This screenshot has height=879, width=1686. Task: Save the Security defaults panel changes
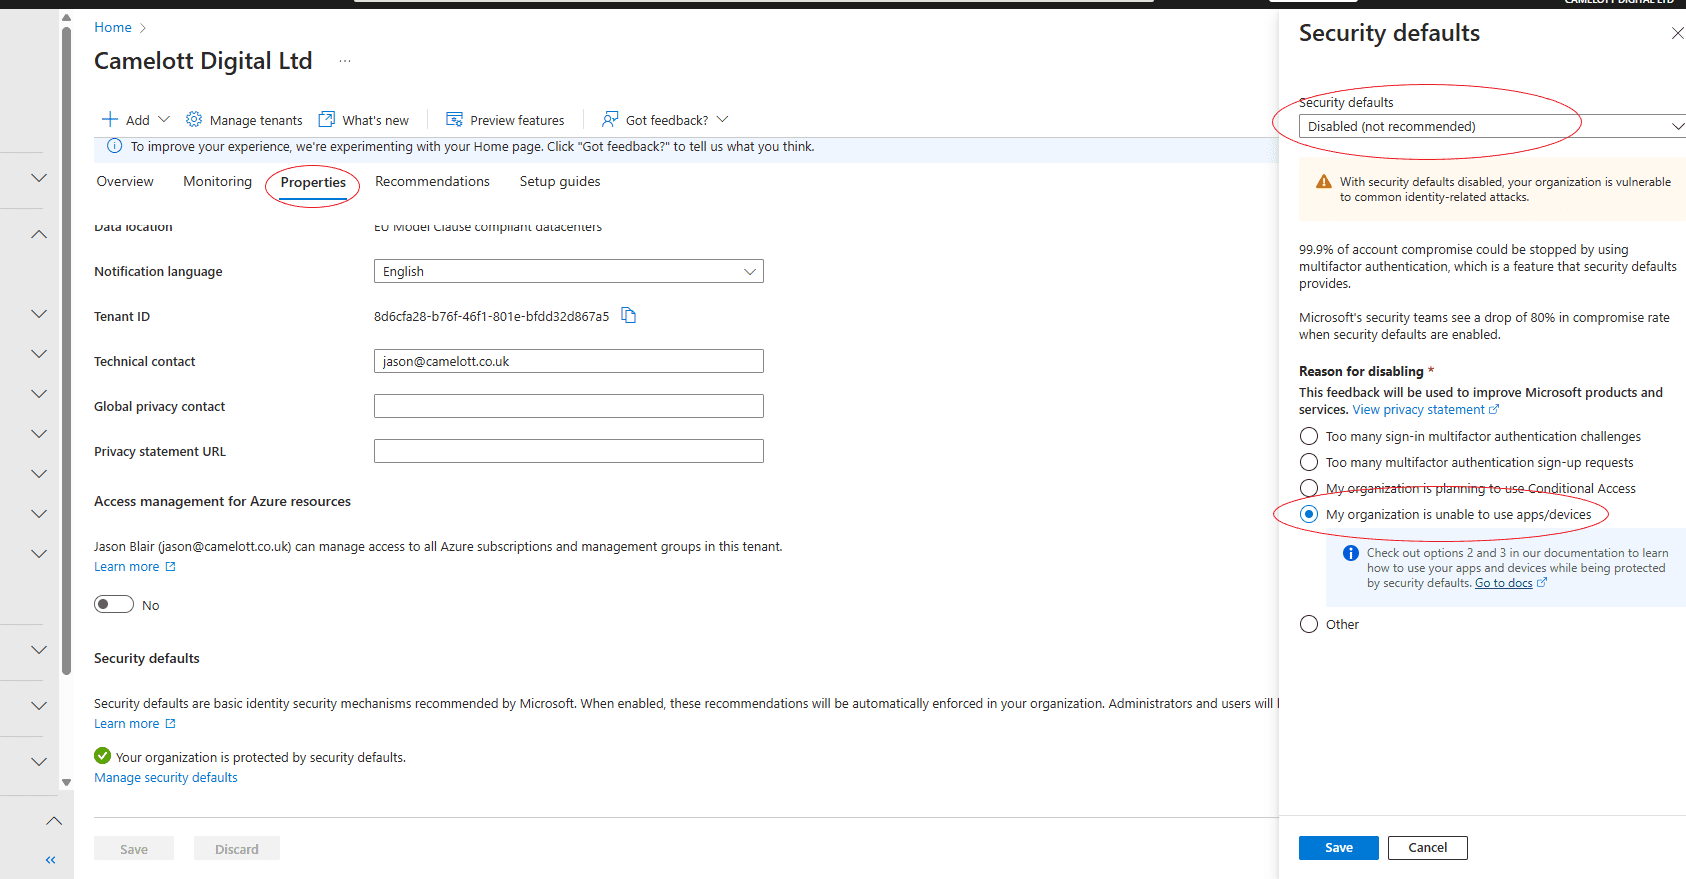pyautogui.click(x=1338, y=848)
